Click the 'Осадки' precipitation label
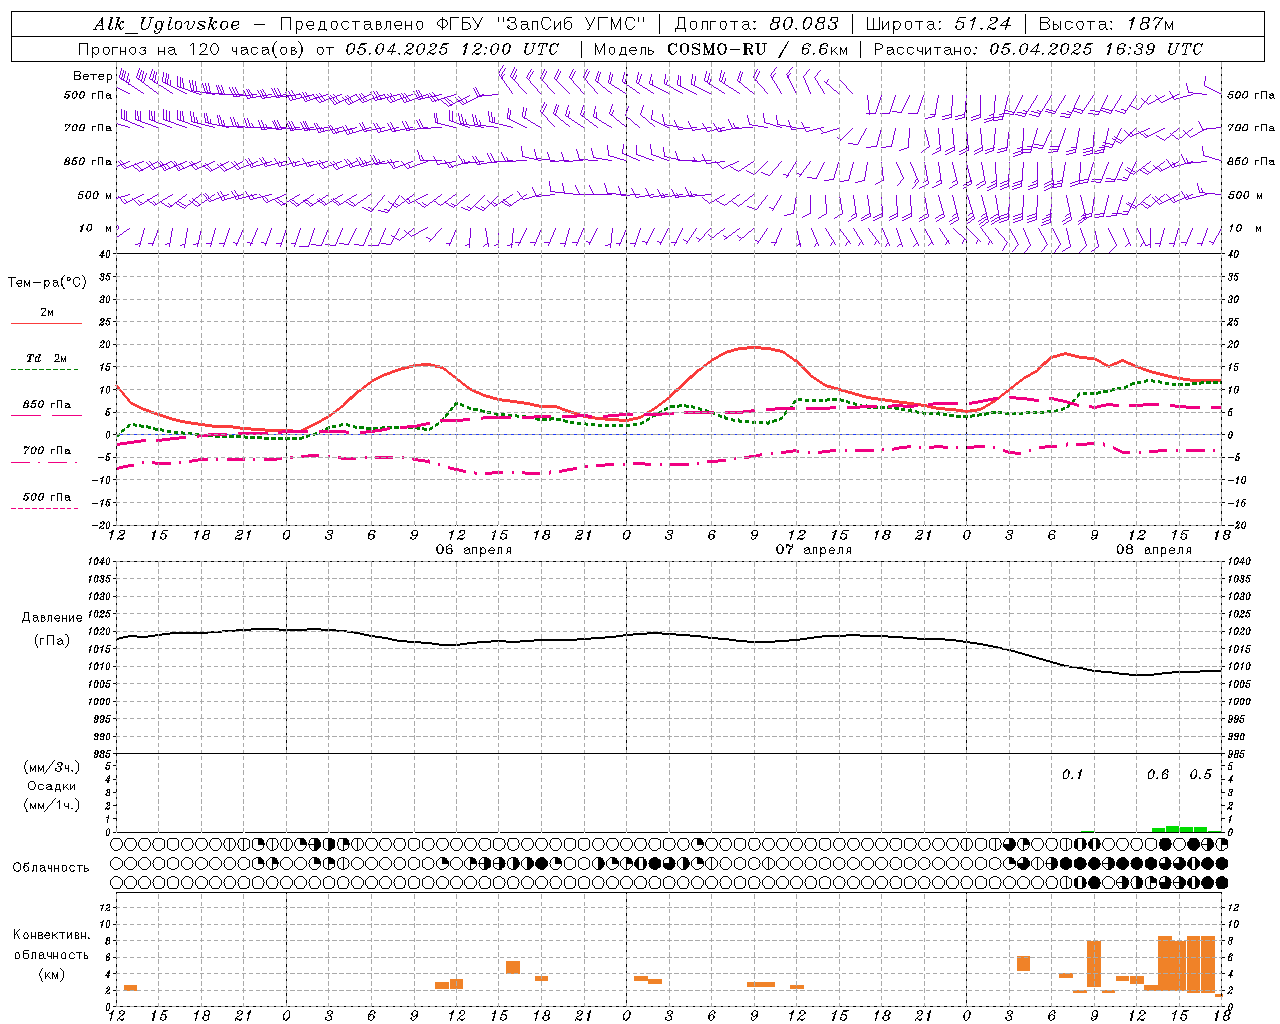The image size is (1280, 1024). 52,786
